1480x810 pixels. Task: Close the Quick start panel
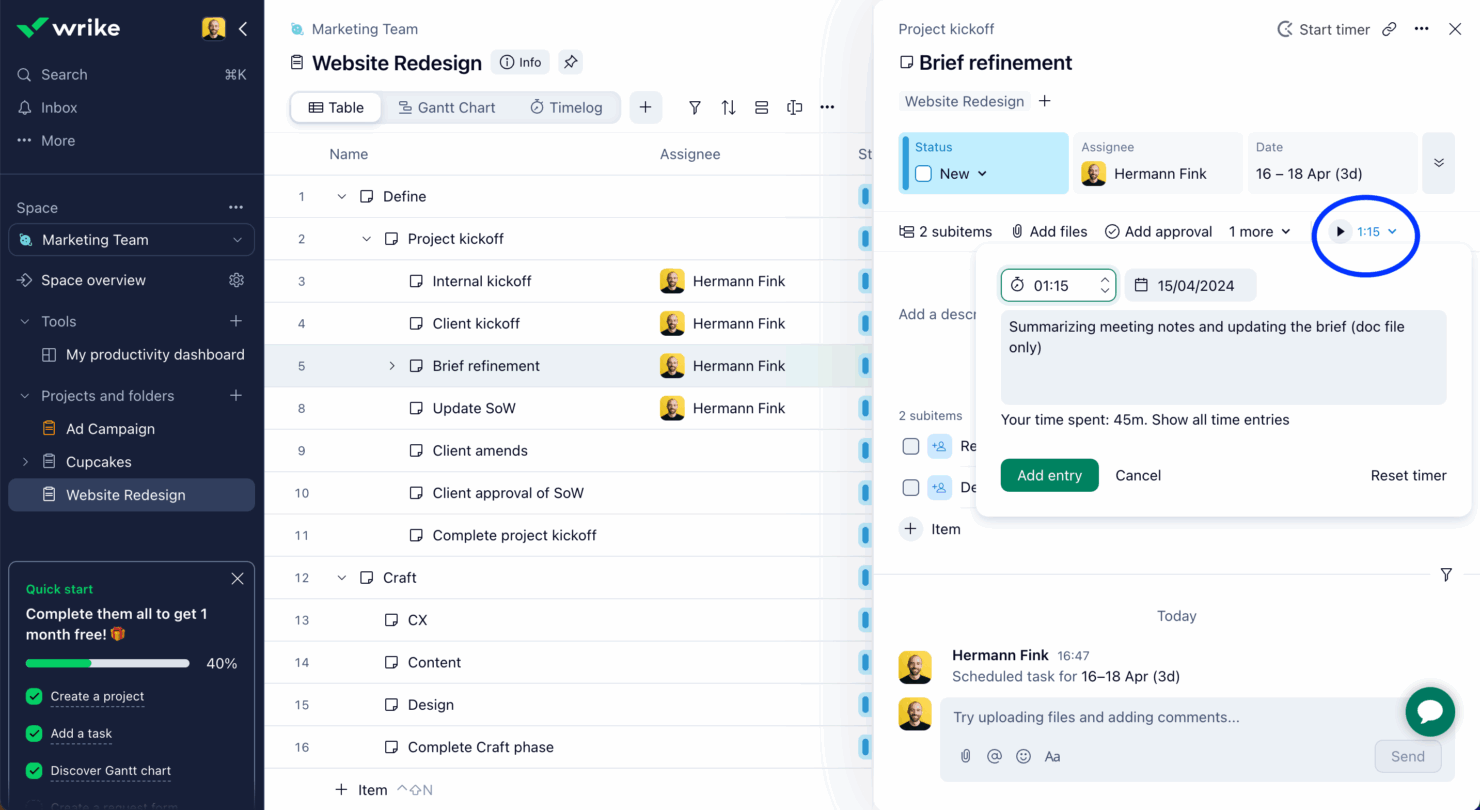click(237, 578)
